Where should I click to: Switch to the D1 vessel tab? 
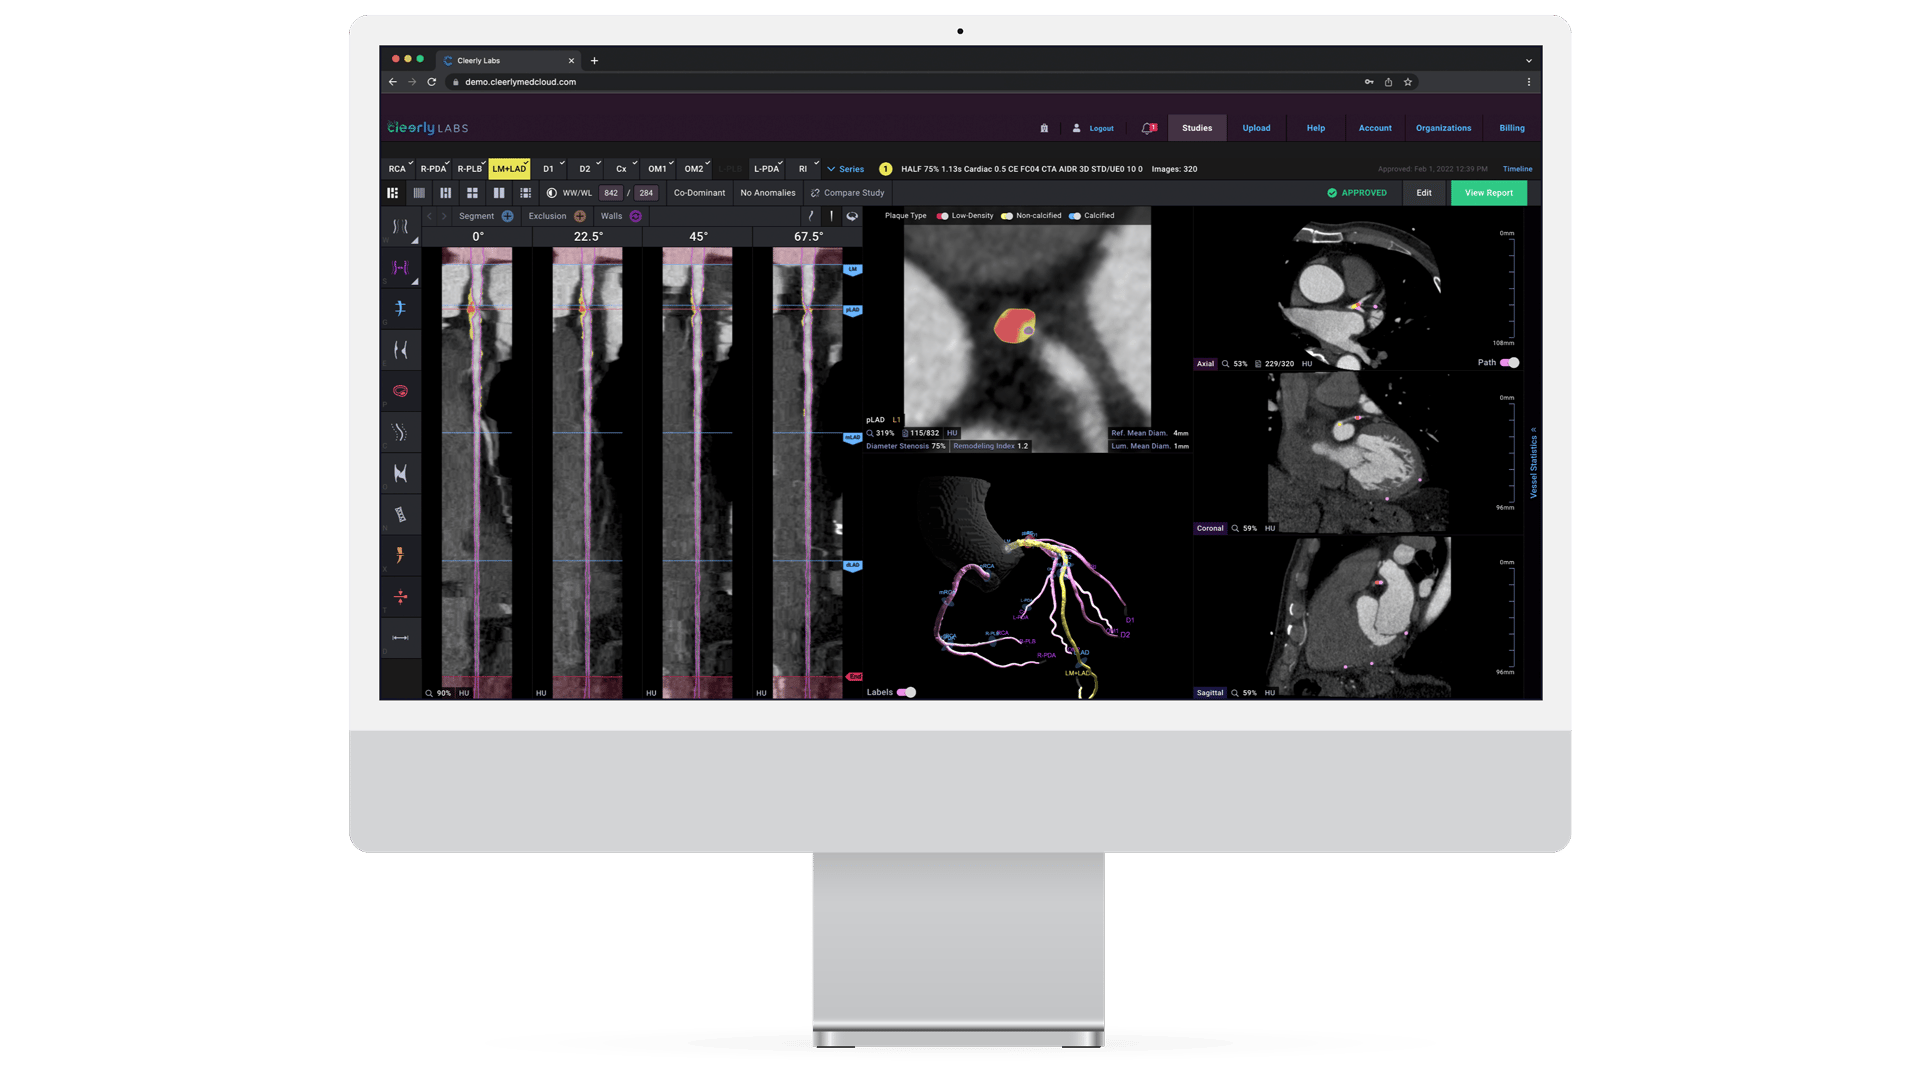click(548, 169)
